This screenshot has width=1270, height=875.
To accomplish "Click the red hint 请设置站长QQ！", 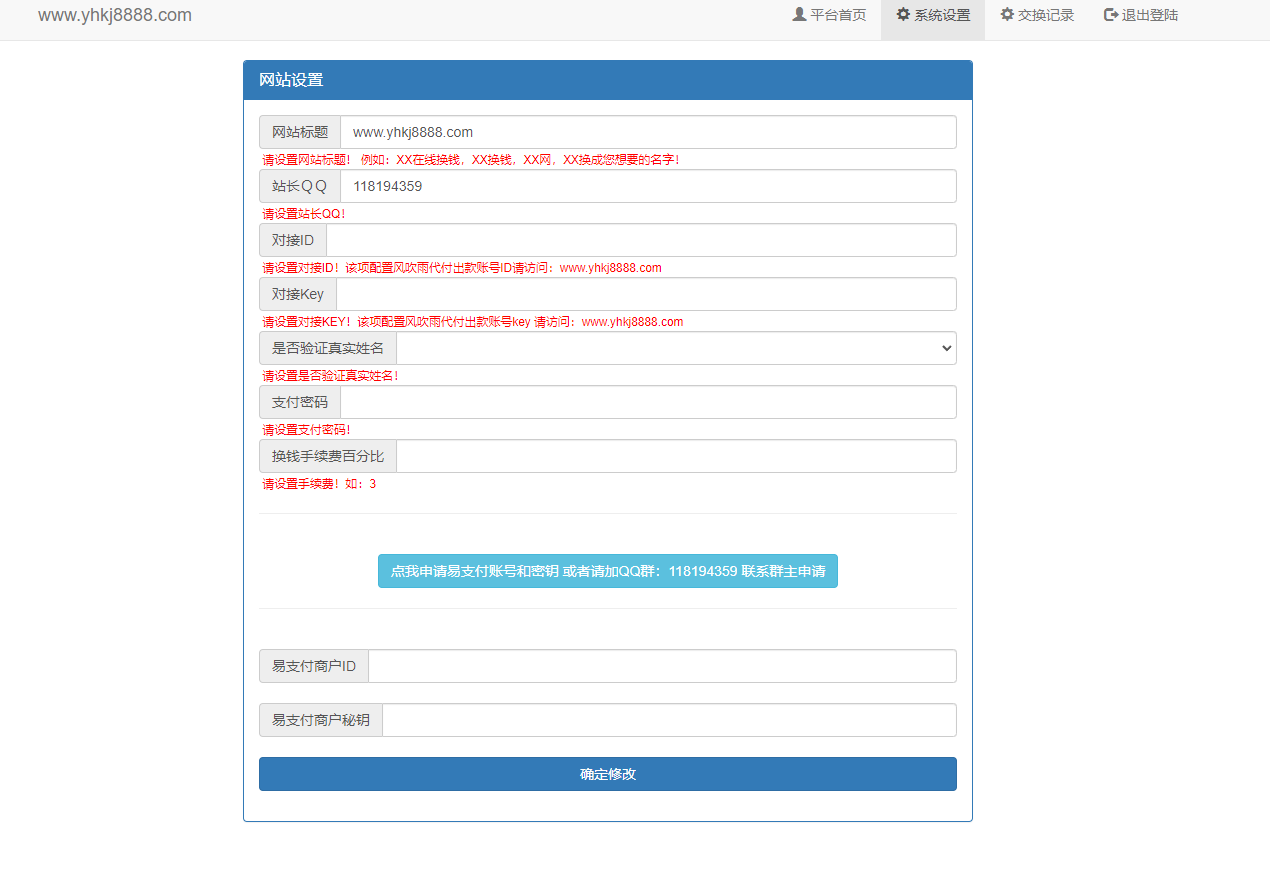I will pyautogui.click(x=304, y=214).
